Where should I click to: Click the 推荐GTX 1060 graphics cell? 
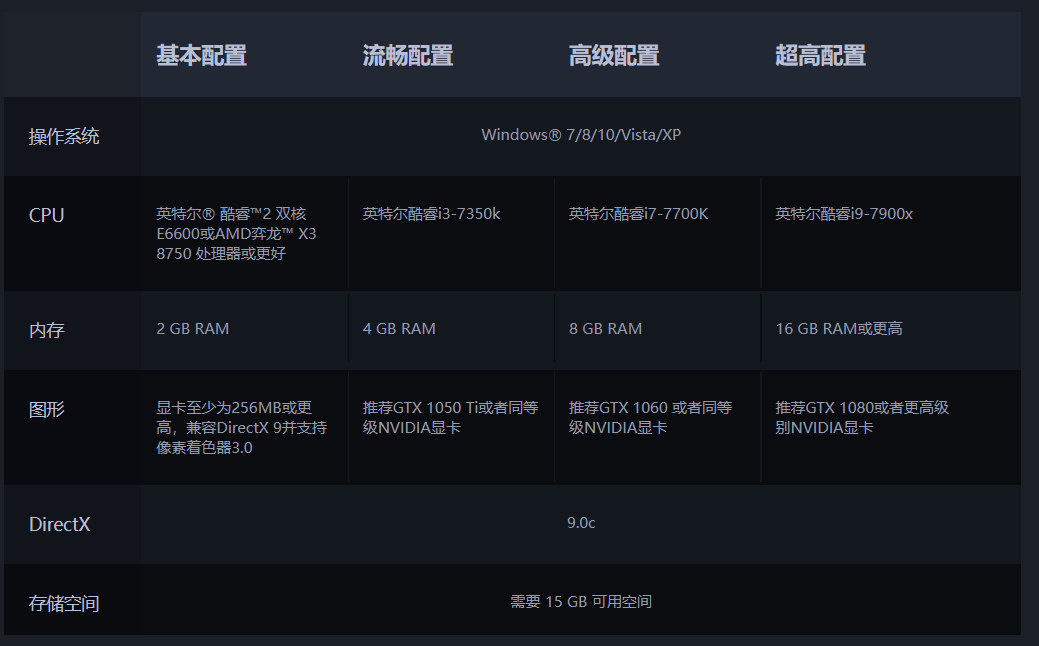(650, 417)
